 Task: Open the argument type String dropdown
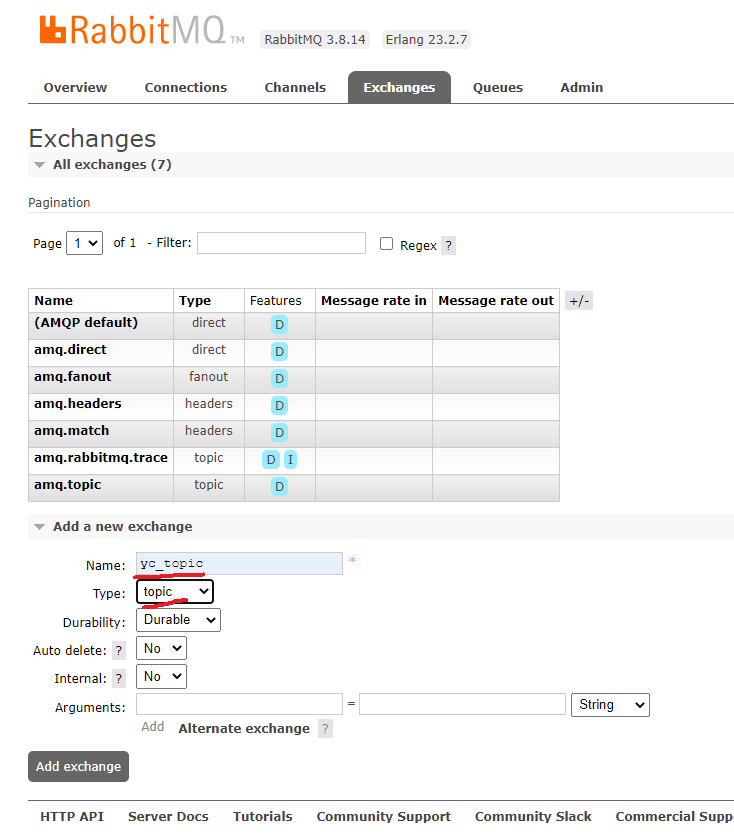click(x=610, y=705)
